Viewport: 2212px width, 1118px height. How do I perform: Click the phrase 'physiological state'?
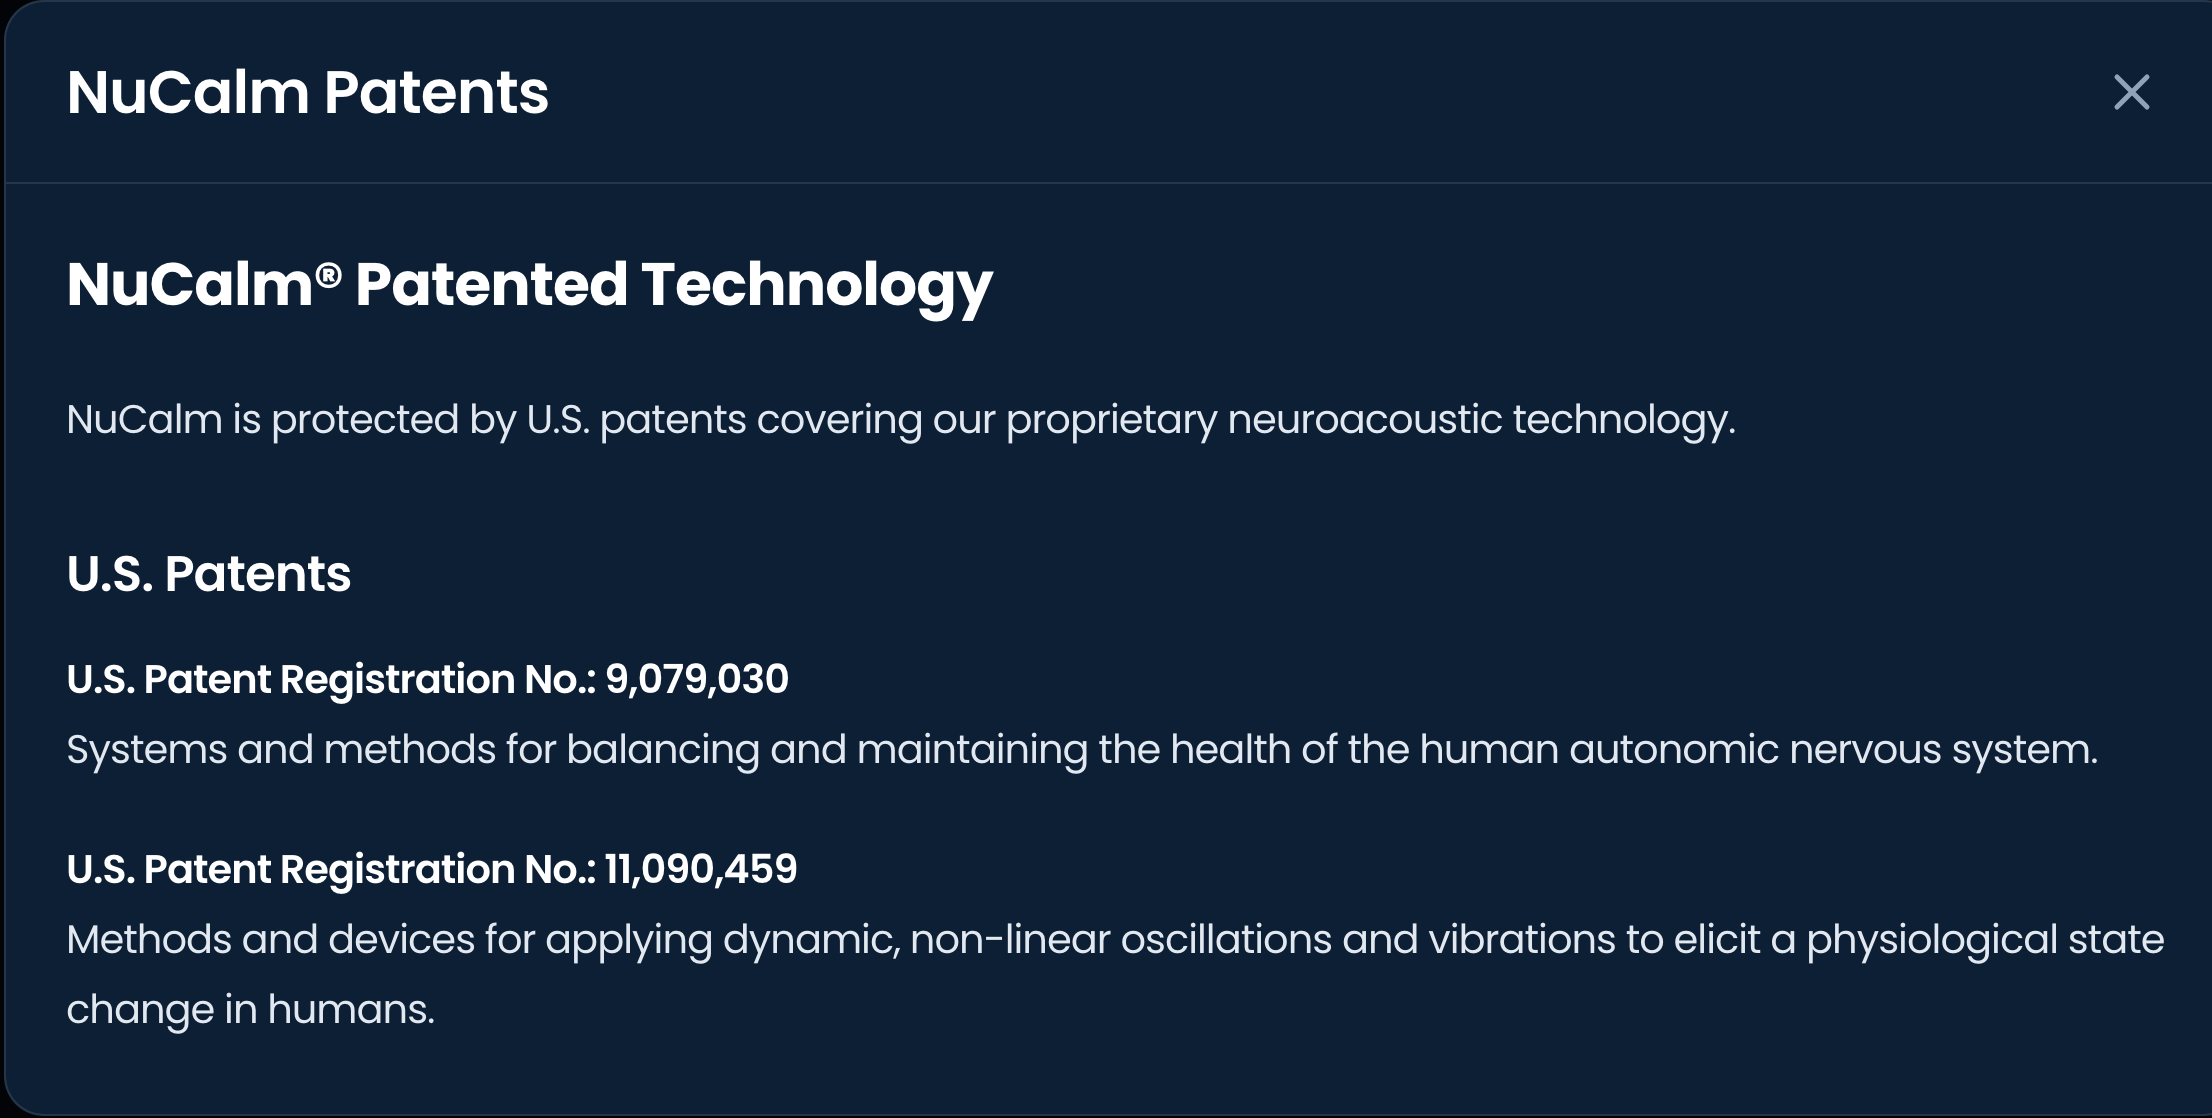coord(1985,940)
